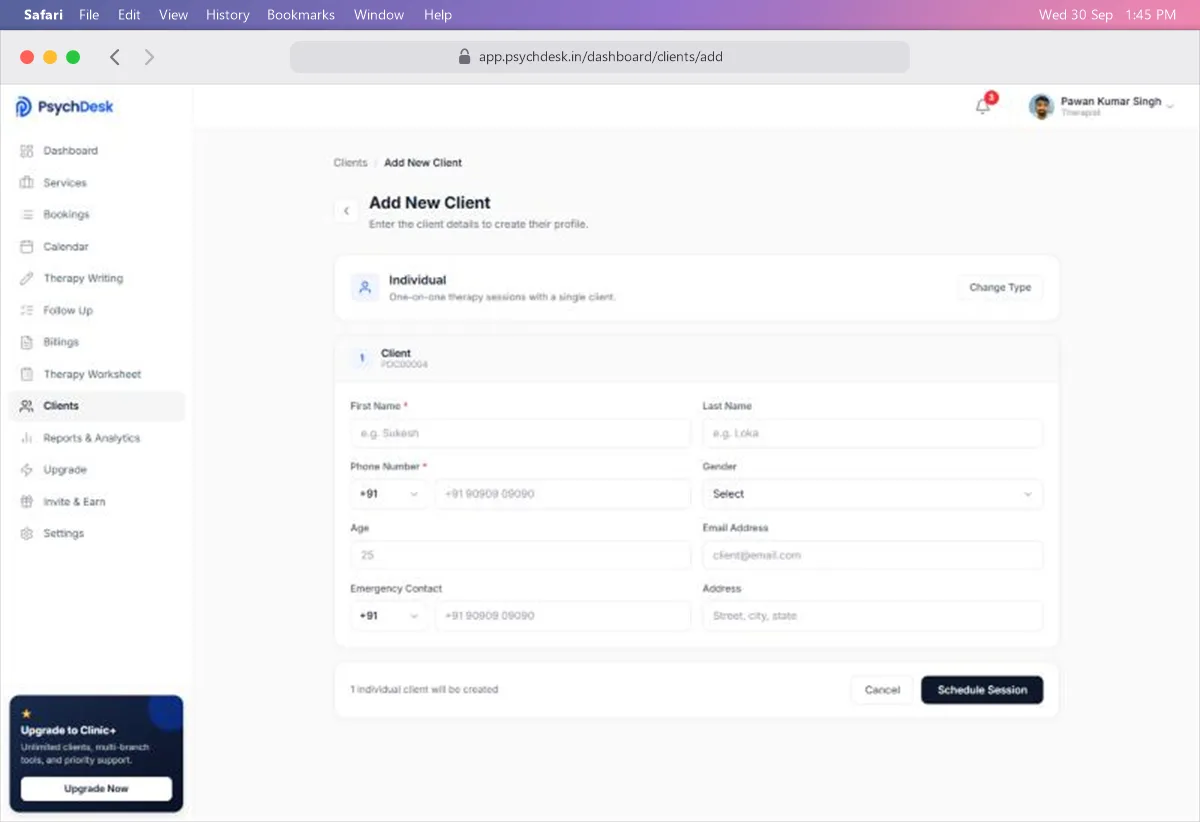
Task: Expand the user profile dropdown chevron
Action: (1170, 106)
